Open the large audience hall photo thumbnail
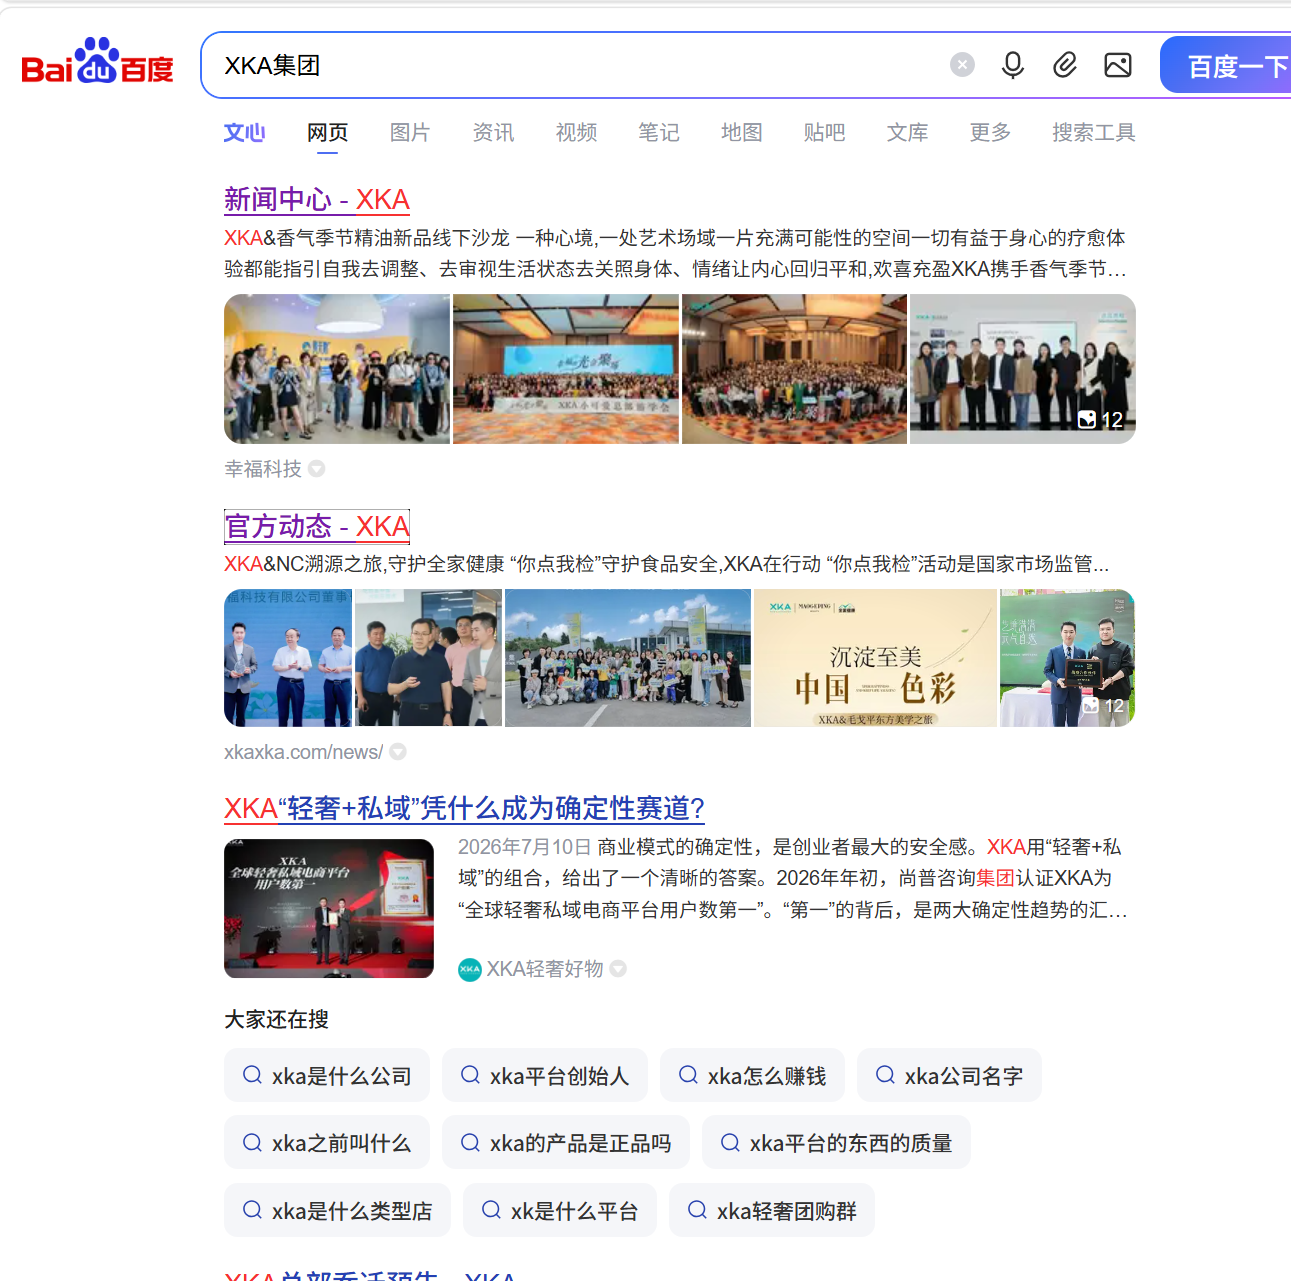The image size is (1291, 1281). coord(795,369)
